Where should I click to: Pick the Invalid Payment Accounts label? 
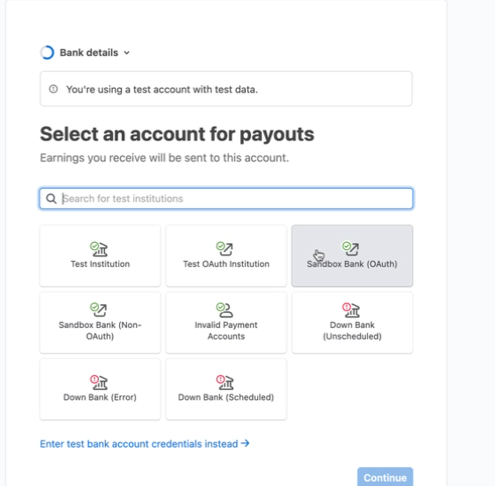point(226,331)
